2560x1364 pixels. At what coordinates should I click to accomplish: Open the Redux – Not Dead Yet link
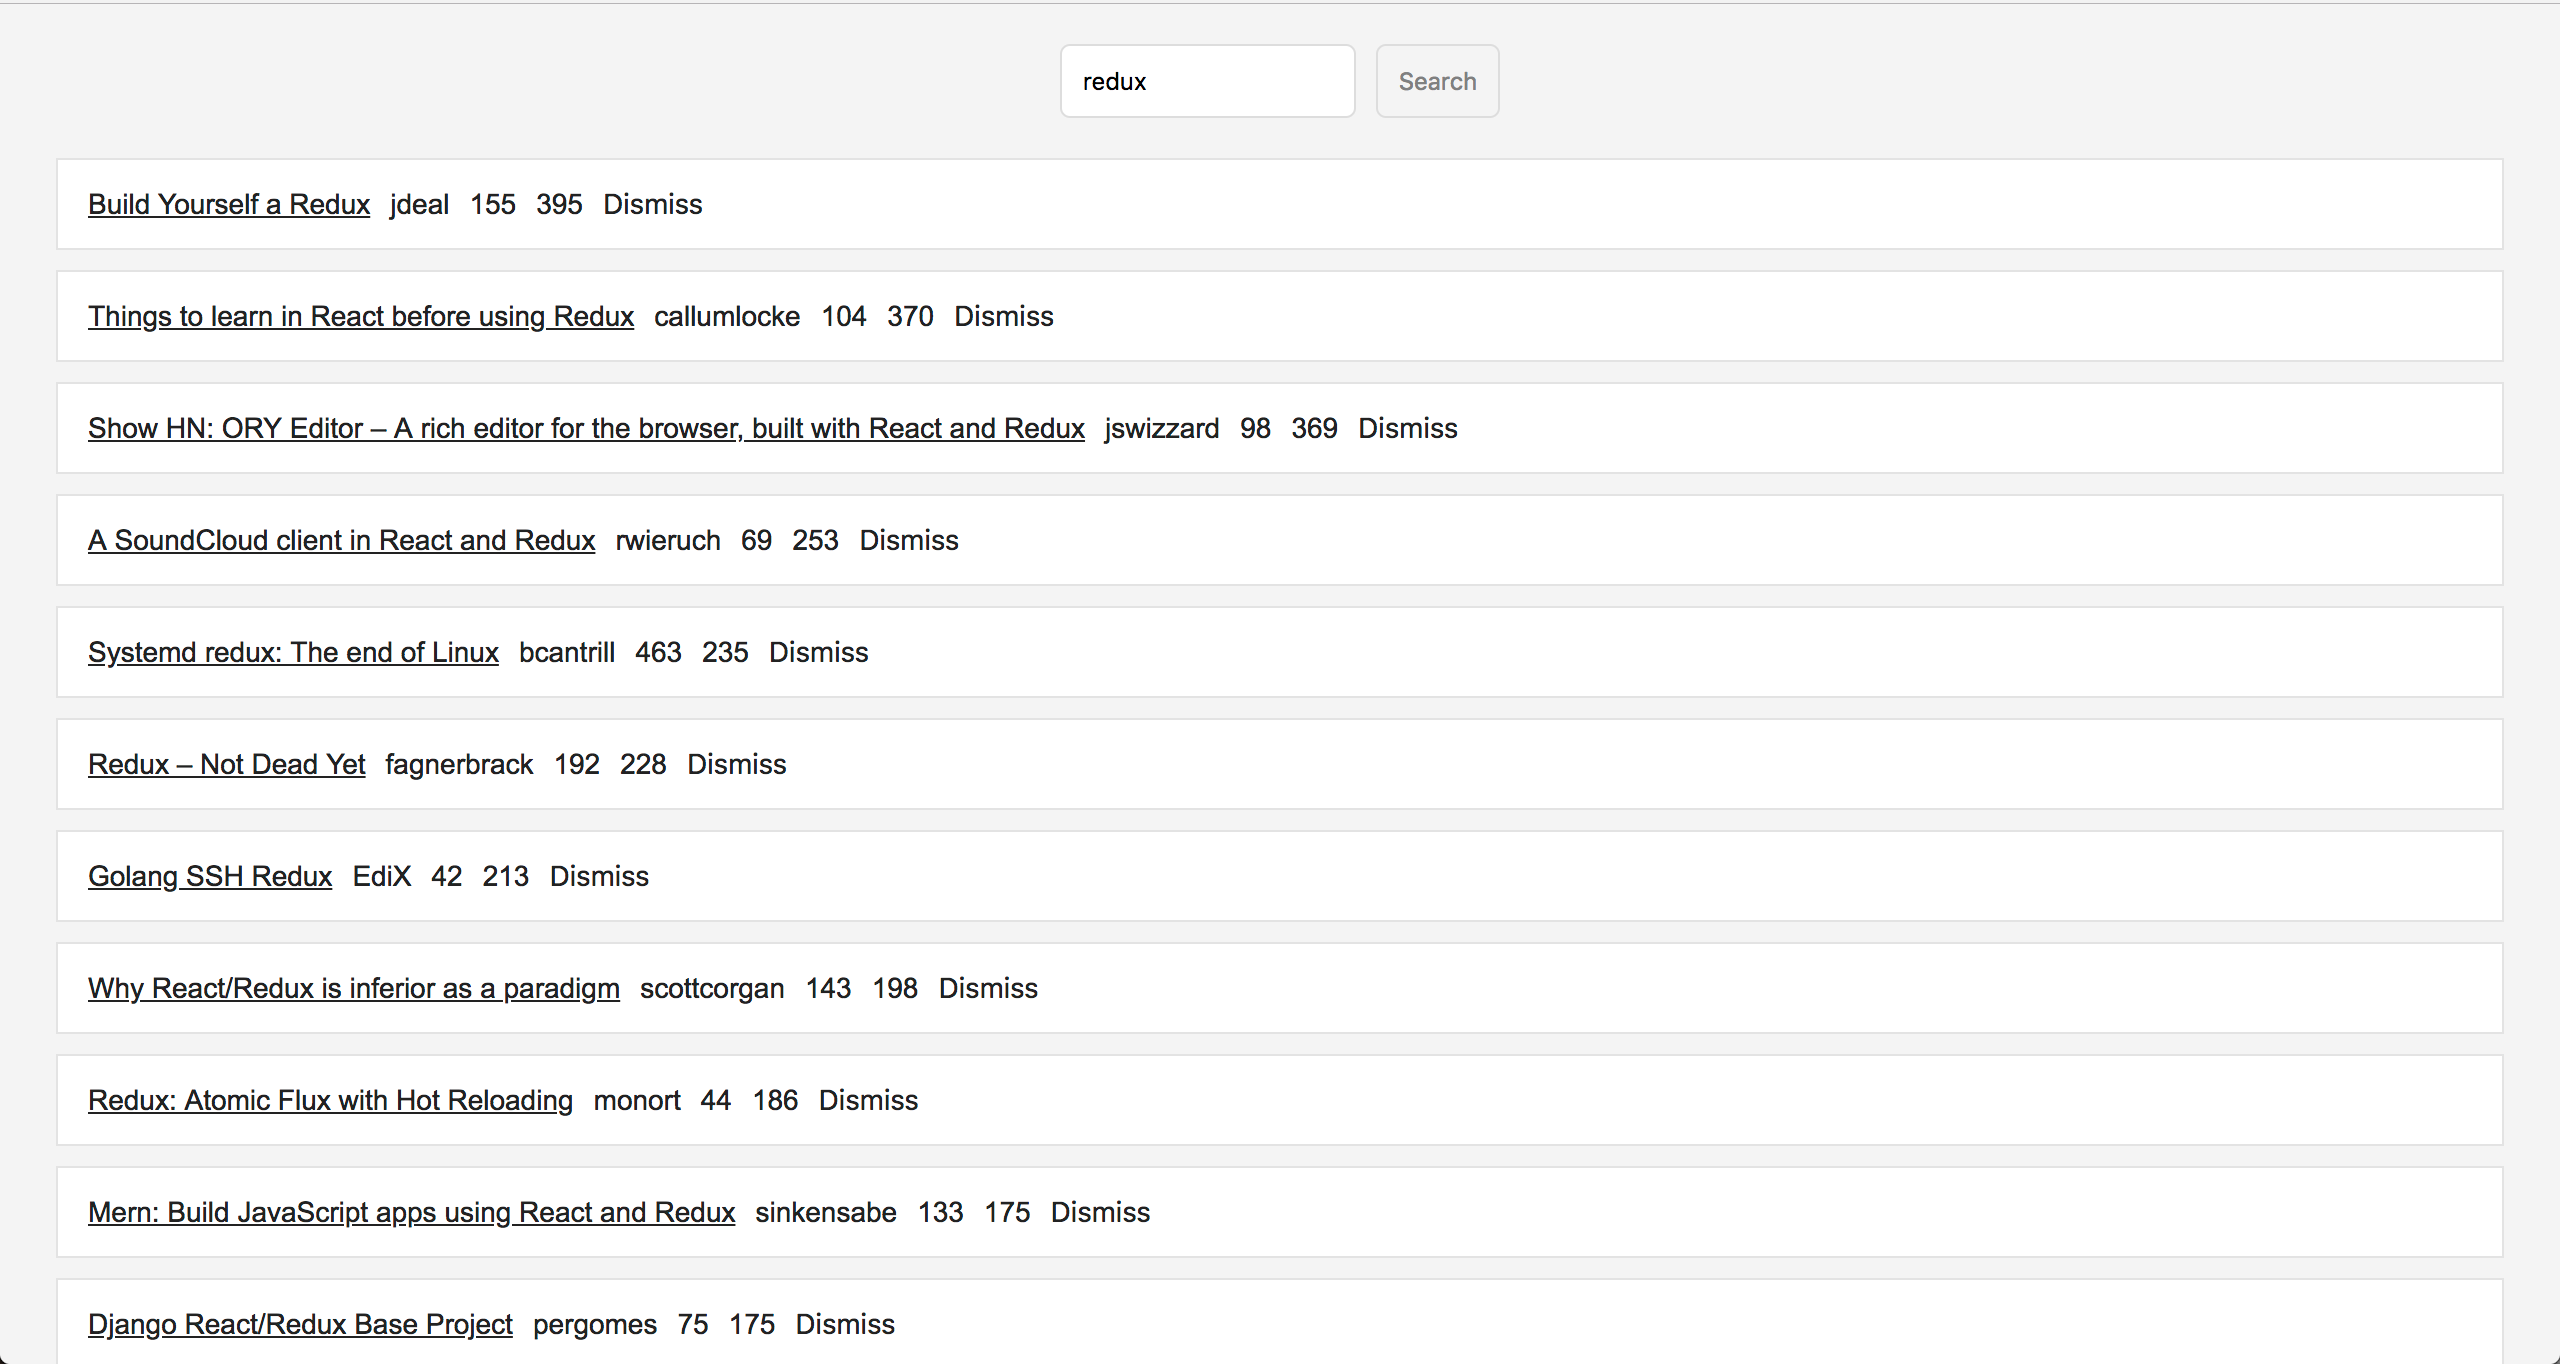(227, 764)
